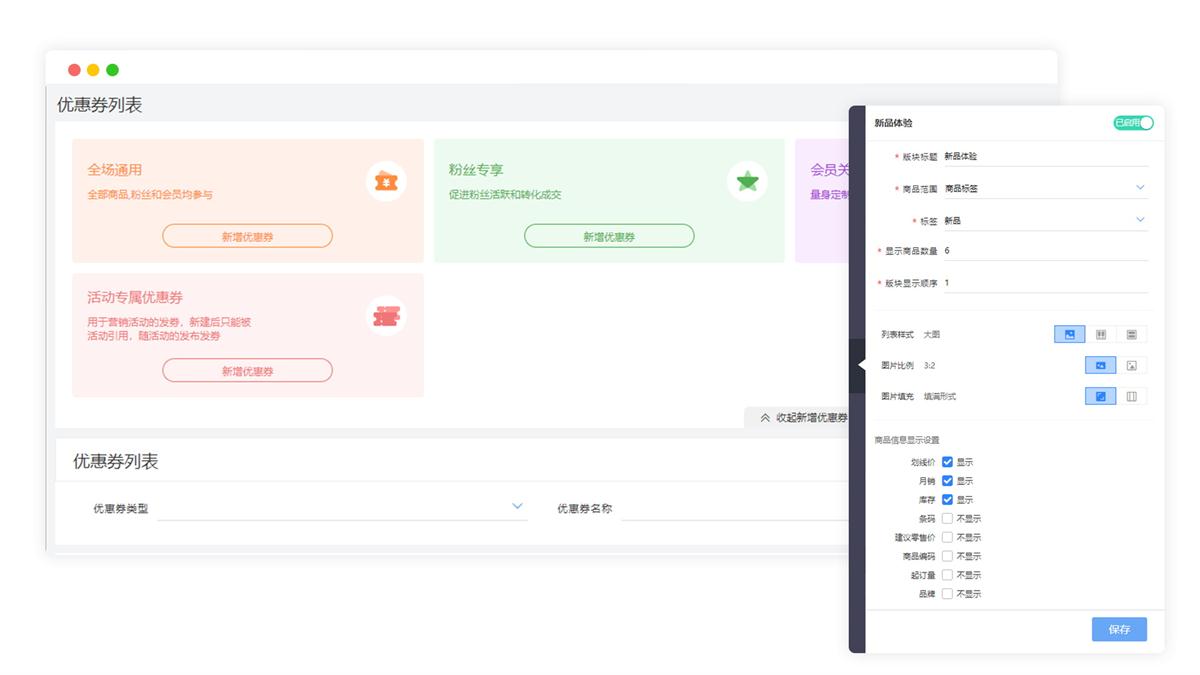Enable the 条码 display checkbox

point(947,518)
